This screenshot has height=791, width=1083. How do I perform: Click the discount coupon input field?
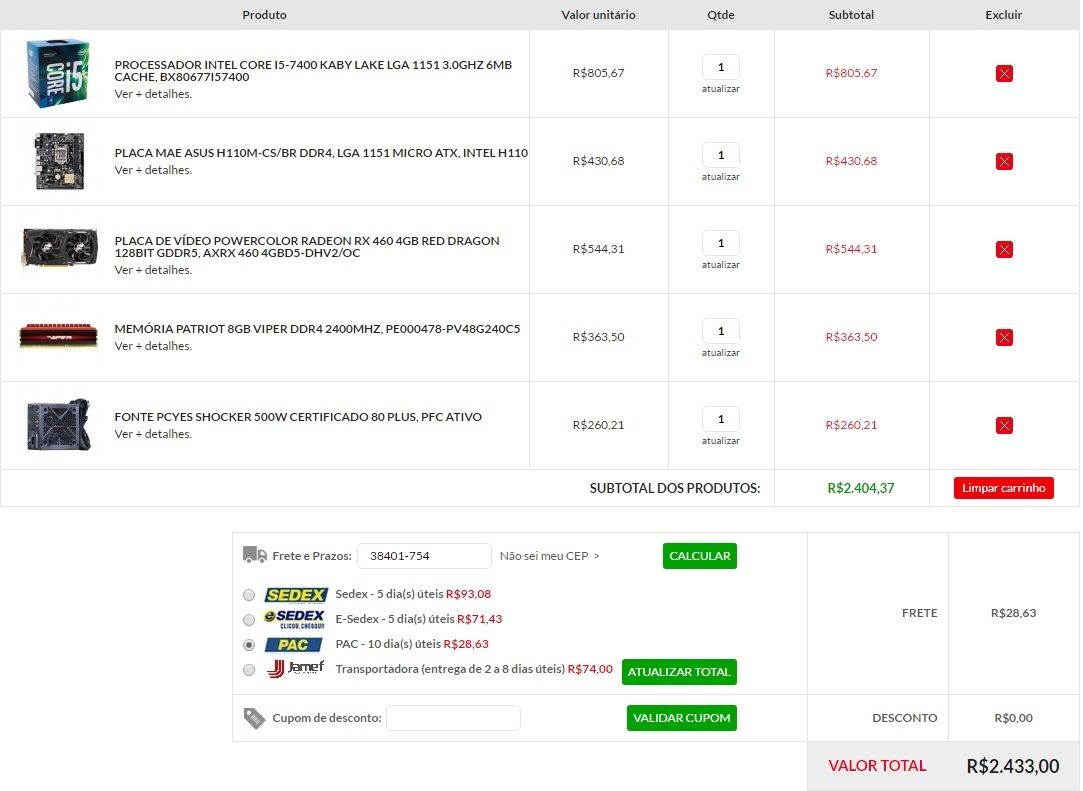[453, 718]
